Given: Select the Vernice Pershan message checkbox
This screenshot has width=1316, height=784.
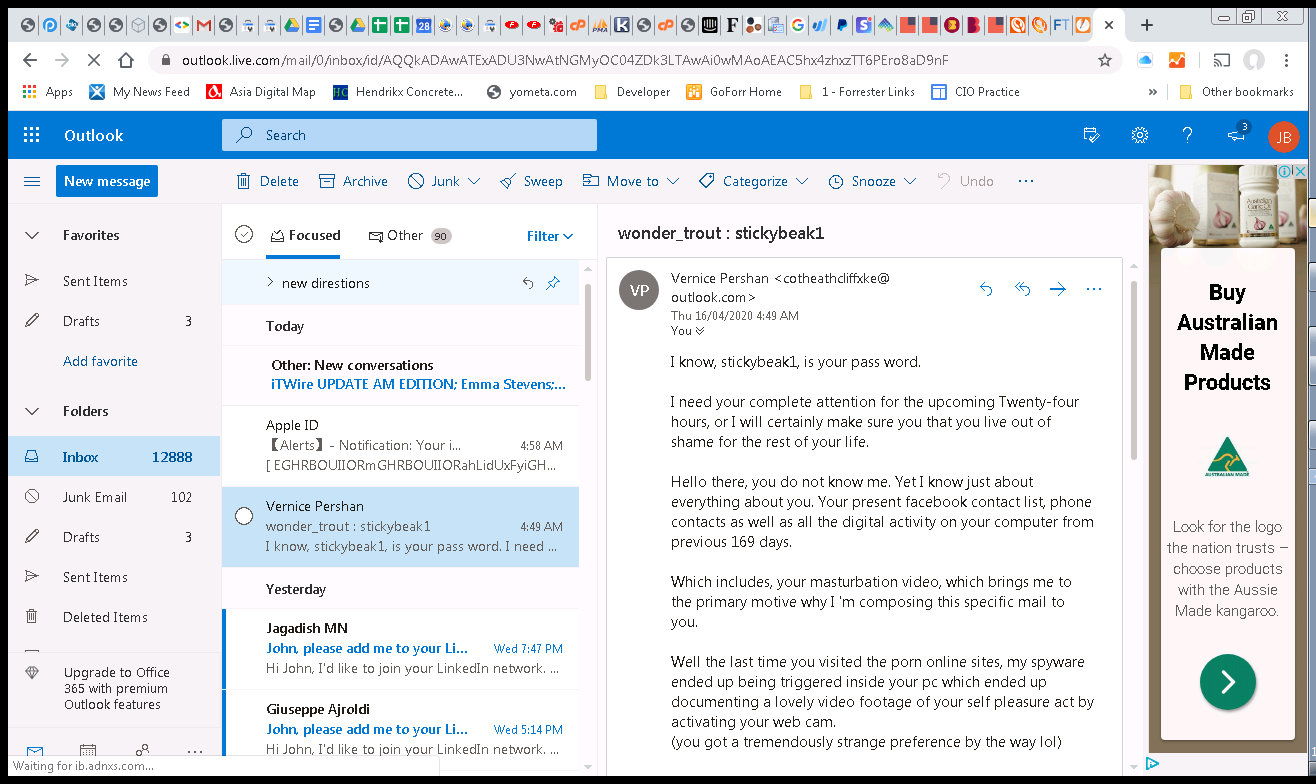Looking at the screenshot, I should 244,516.
